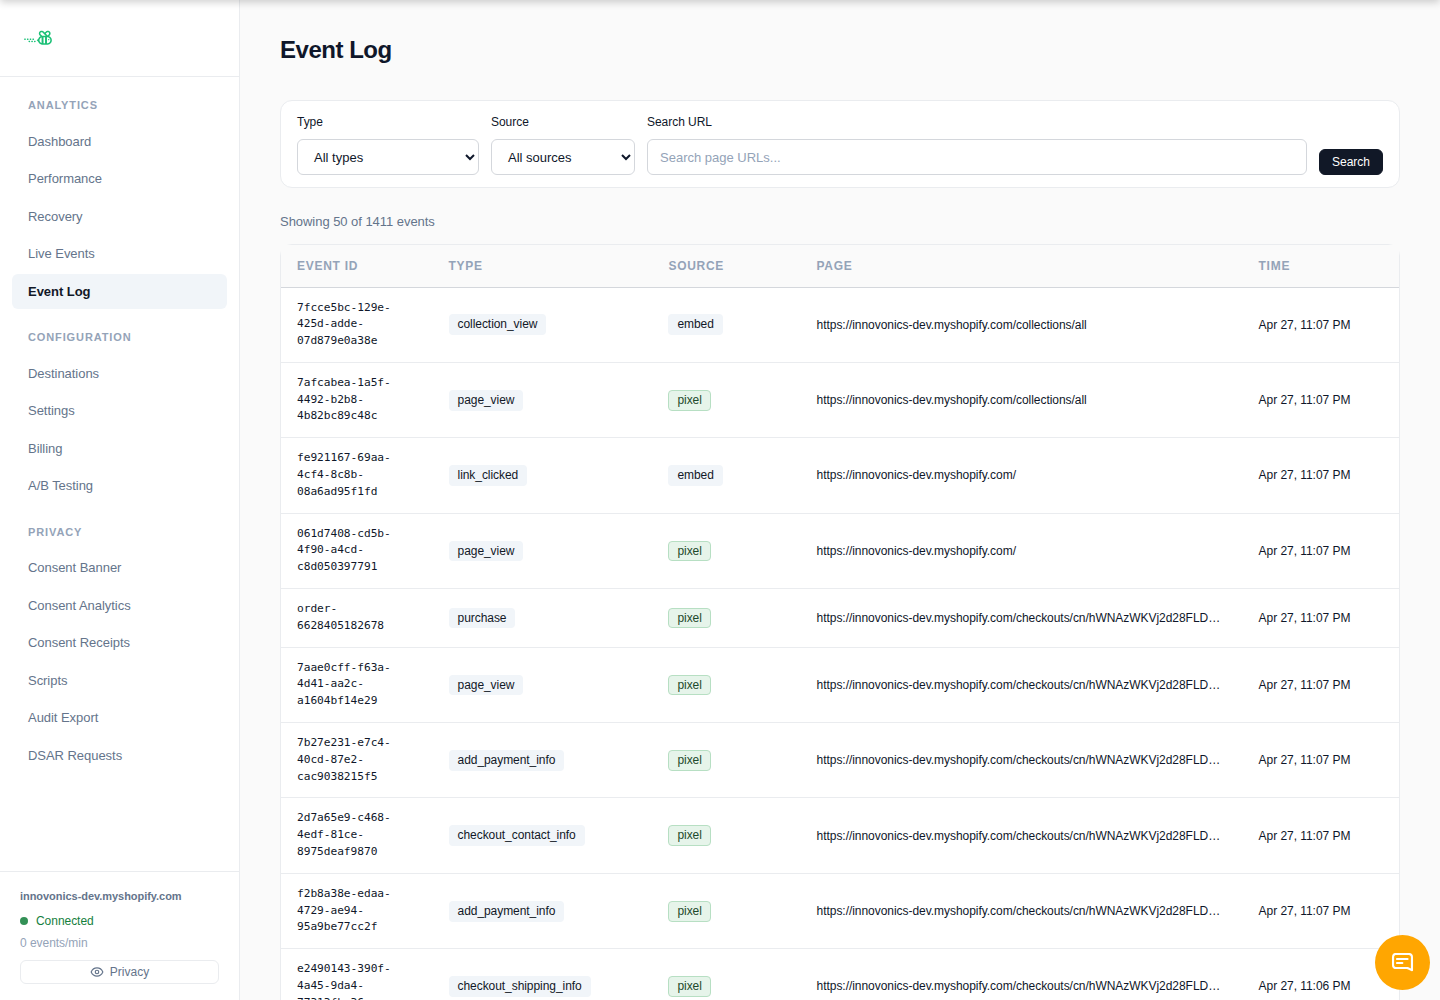Click the PAGE column header
Viewport: 1440px width, 1000px height.
(x=834, y=266)
